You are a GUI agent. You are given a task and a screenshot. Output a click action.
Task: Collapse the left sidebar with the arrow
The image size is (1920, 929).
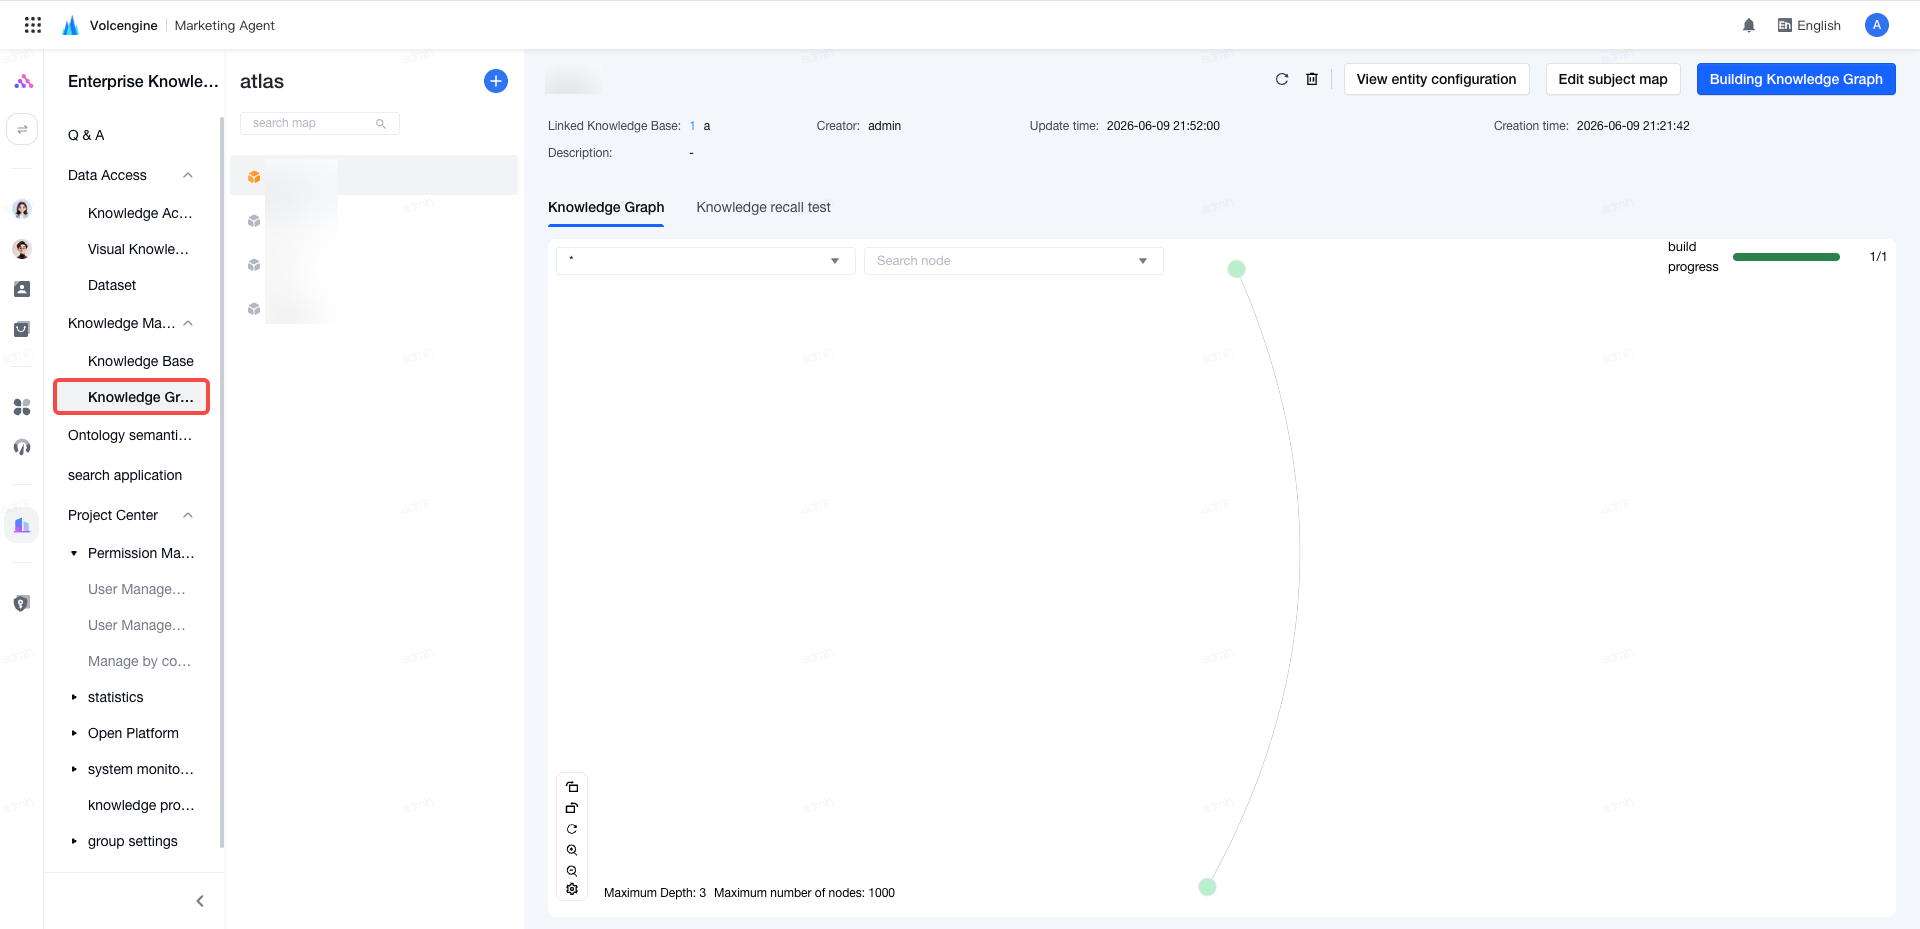(x=200, y=901)
